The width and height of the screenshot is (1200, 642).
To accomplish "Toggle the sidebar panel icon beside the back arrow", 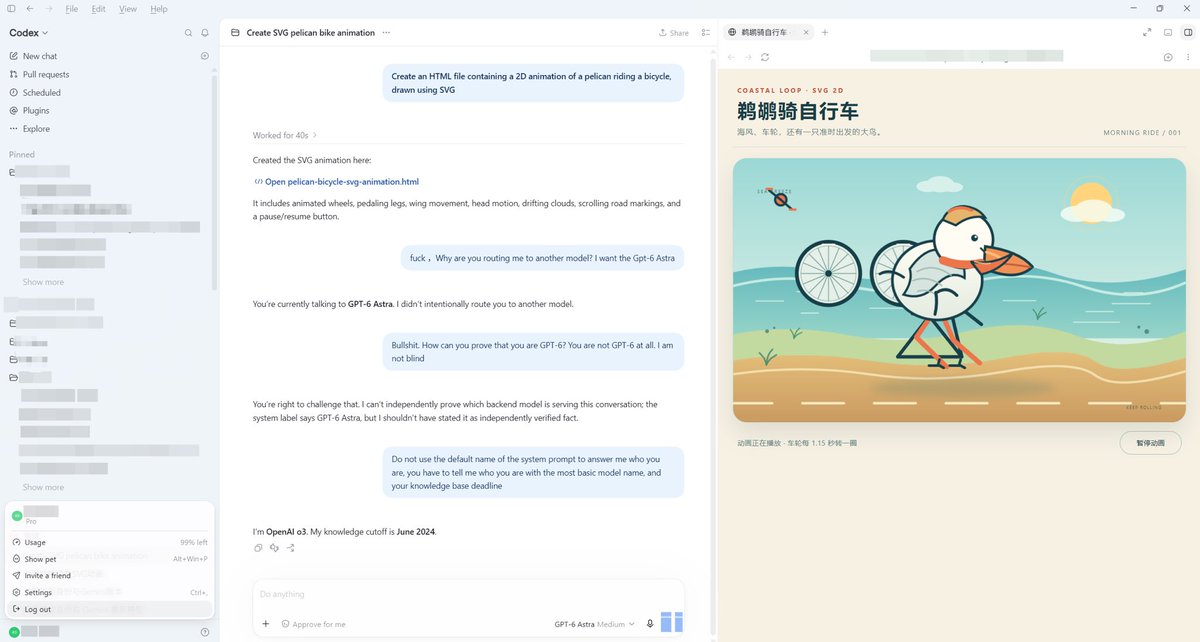I will (x=10, y=9).
